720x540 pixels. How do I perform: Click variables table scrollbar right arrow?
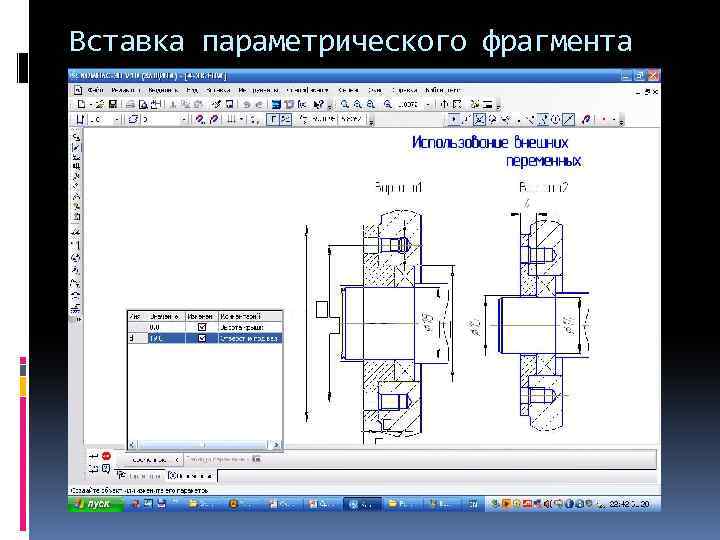pos(276,444)
